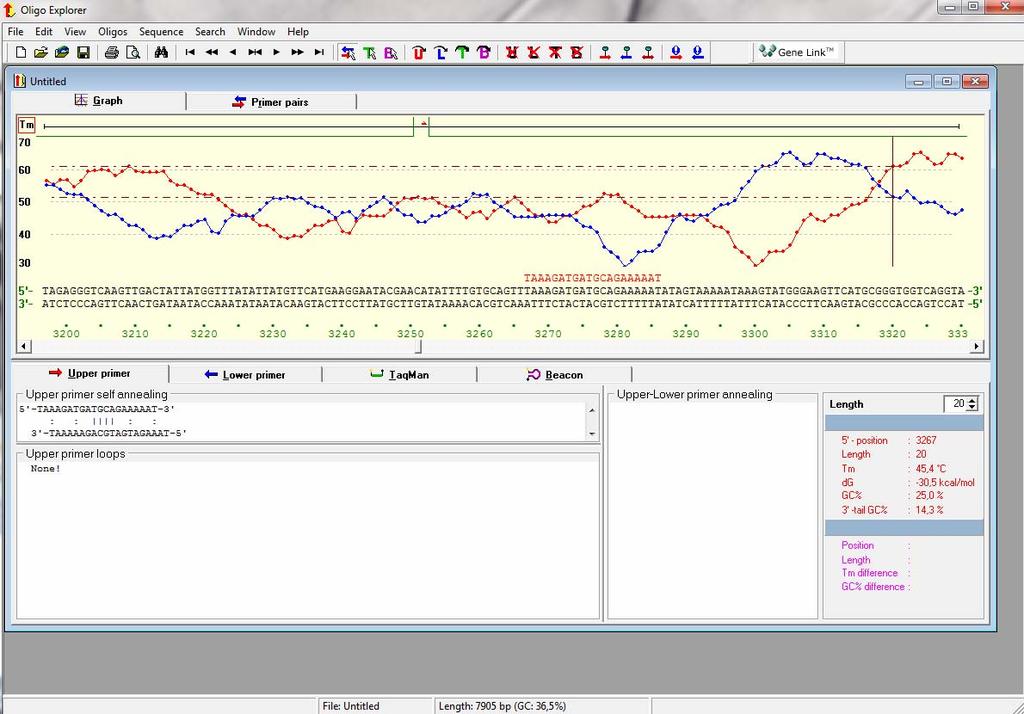Save the file with the floppy disk icon
Screen dimensions: 1024x714
[83, 52]
